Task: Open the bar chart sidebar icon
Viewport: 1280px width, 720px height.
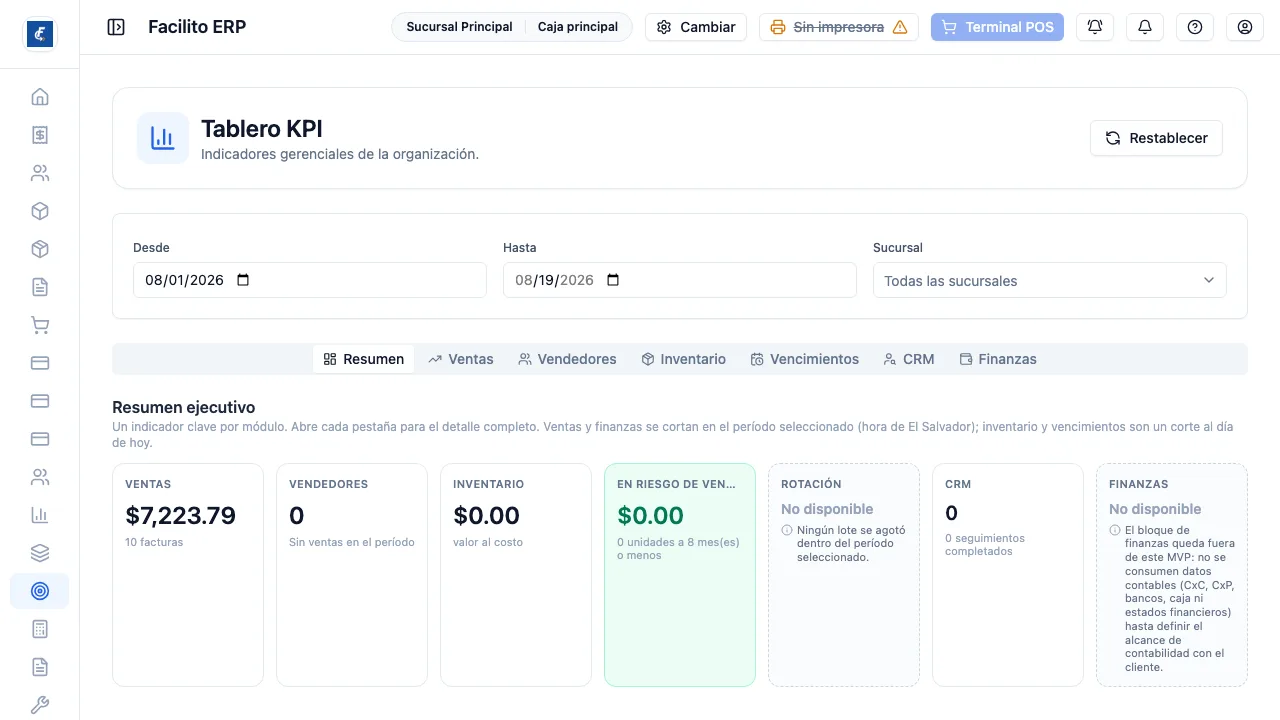Action: [40, 515]
